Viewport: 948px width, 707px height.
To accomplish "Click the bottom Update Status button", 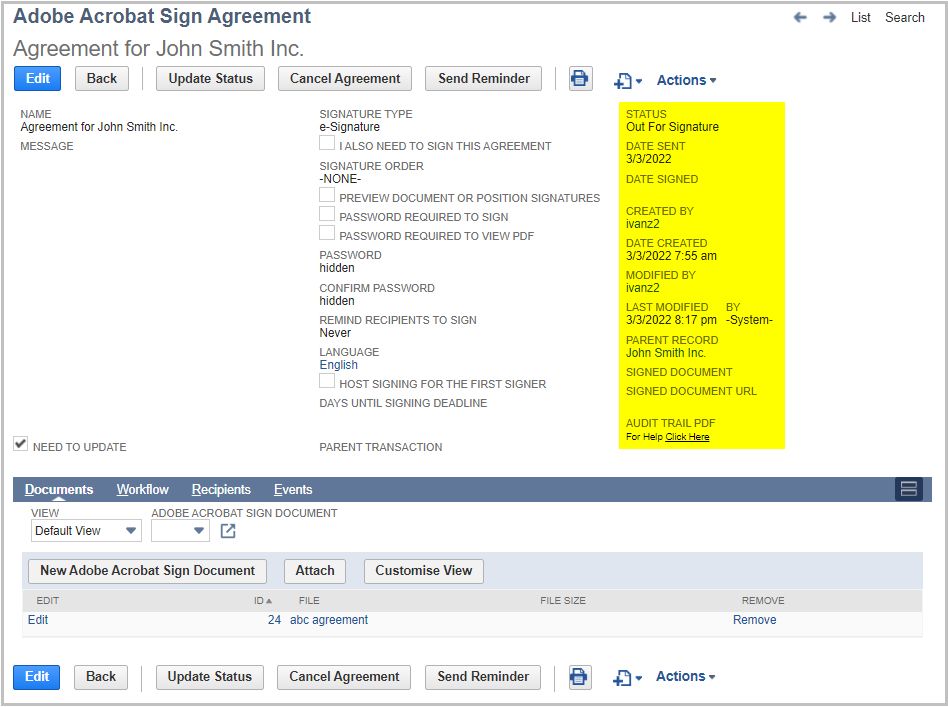I will [210, 677].
